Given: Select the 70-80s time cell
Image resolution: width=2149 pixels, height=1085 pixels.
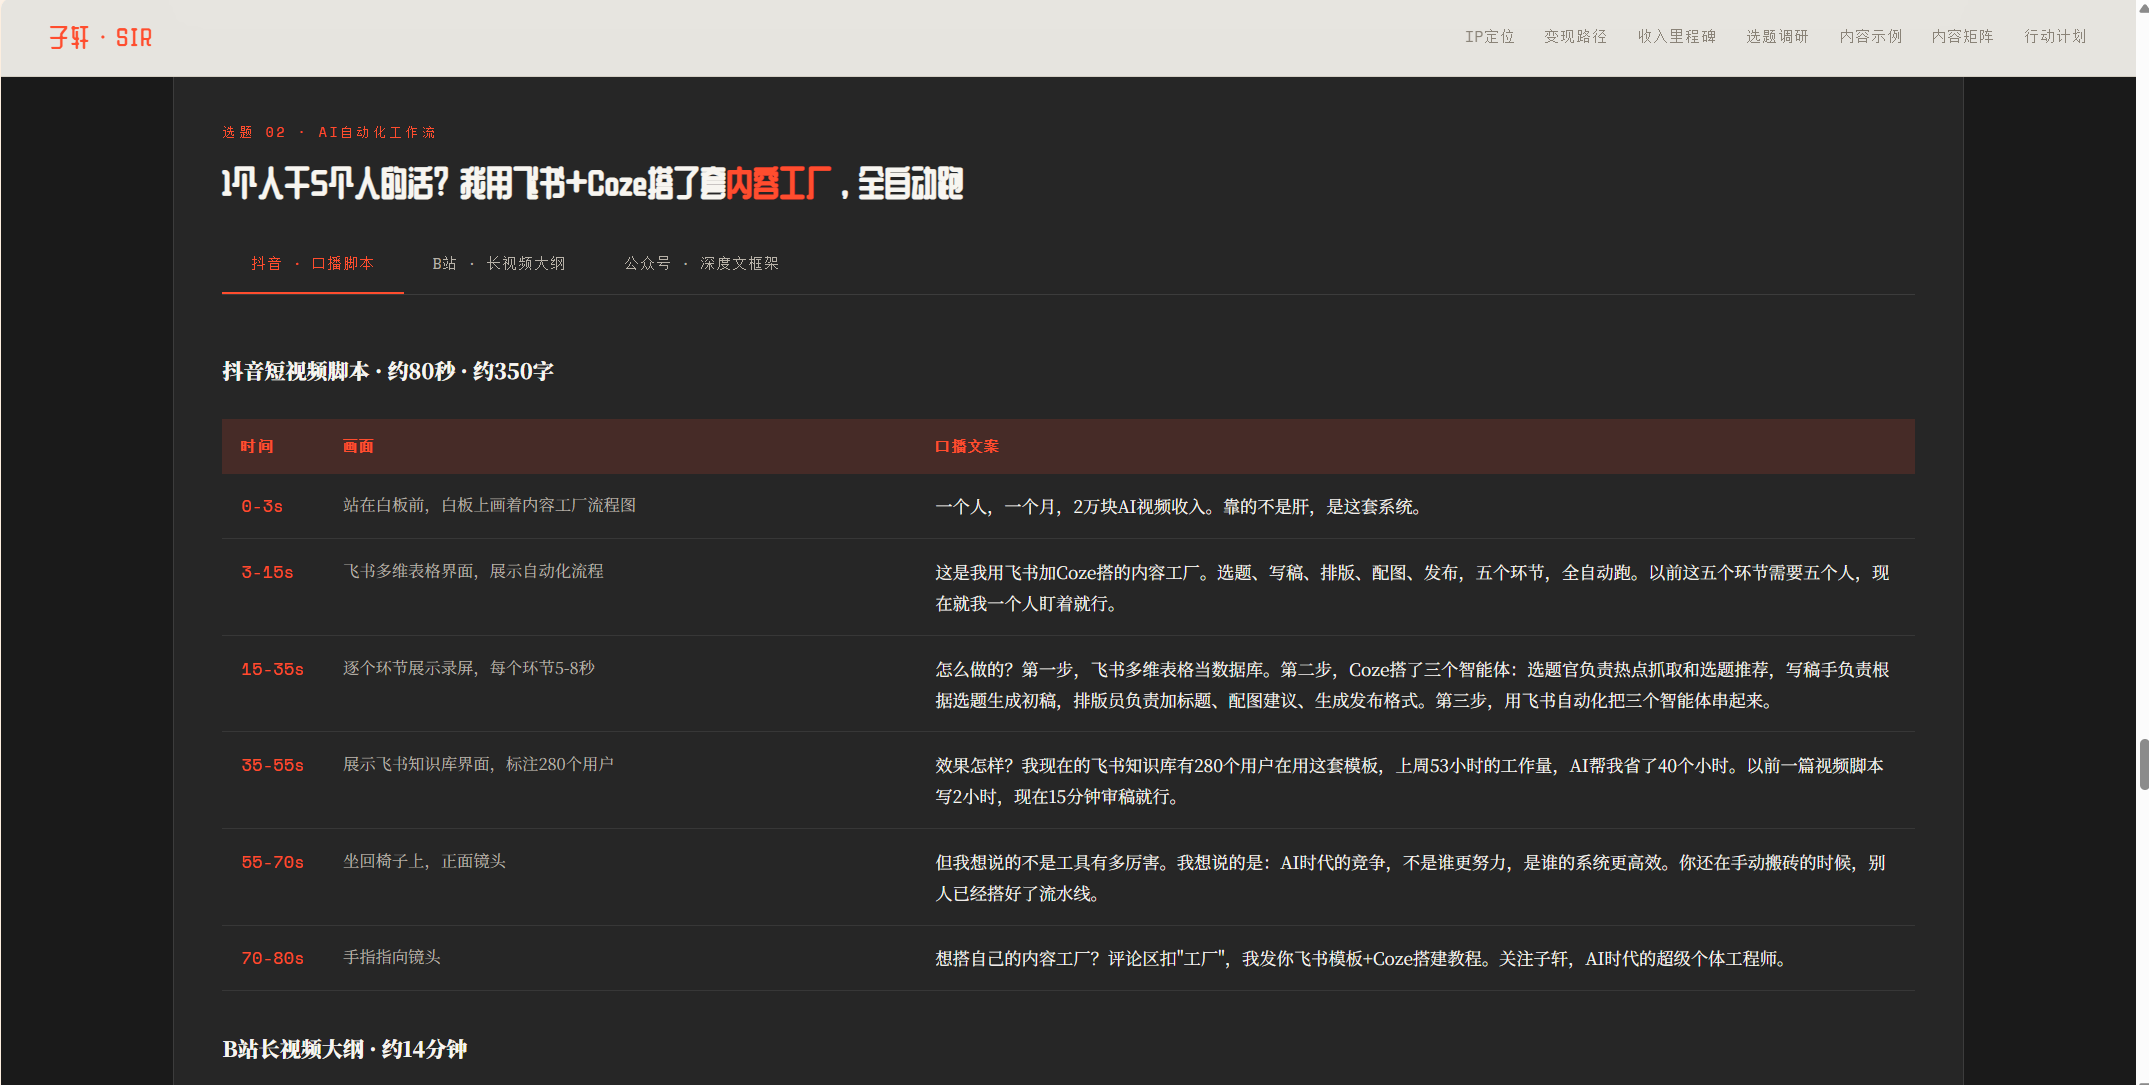Looking at the screenshot, I should [272, 959].
